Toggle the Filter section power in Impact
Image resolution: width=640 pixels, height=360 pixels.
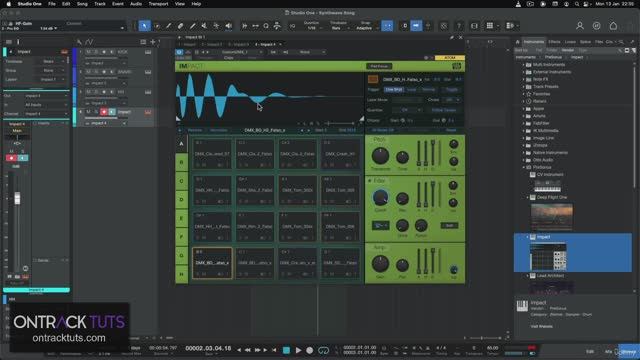pos(370,180)
